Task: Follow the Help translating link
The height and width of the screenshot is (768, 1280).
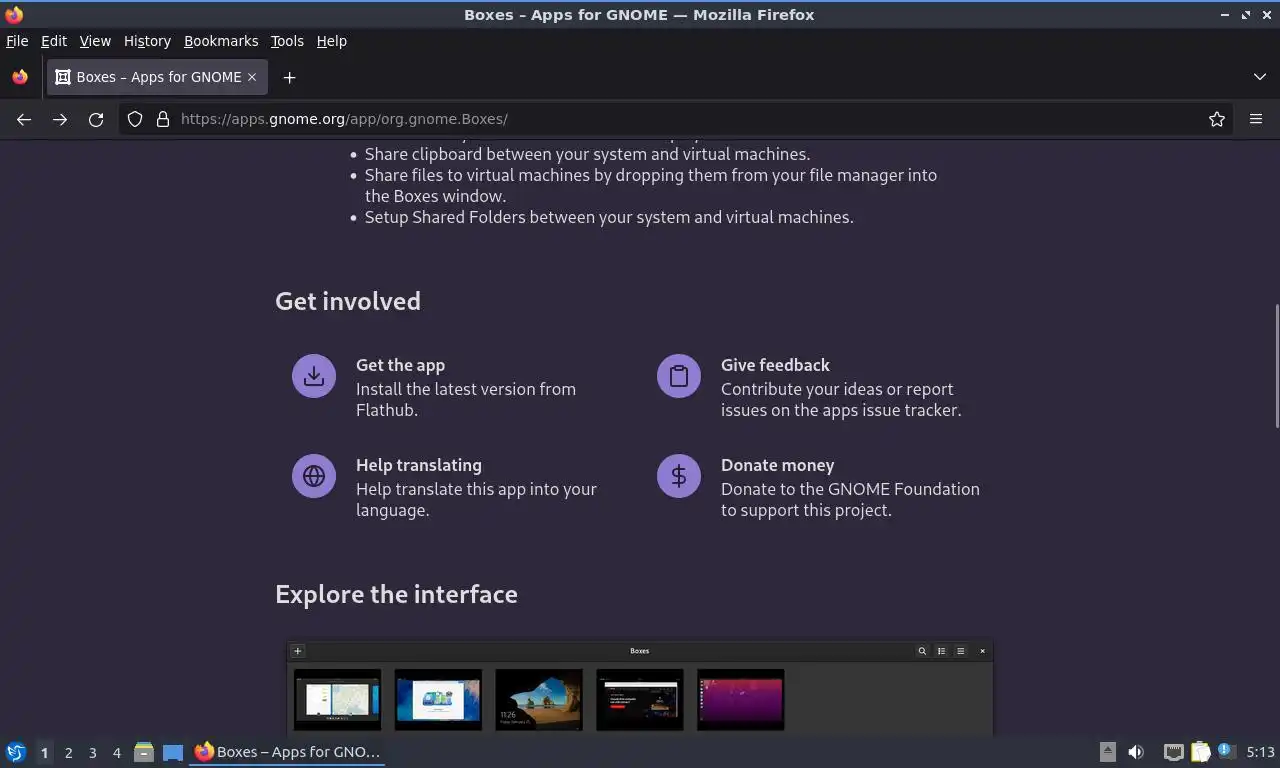Action: click(x=419, y=465)
